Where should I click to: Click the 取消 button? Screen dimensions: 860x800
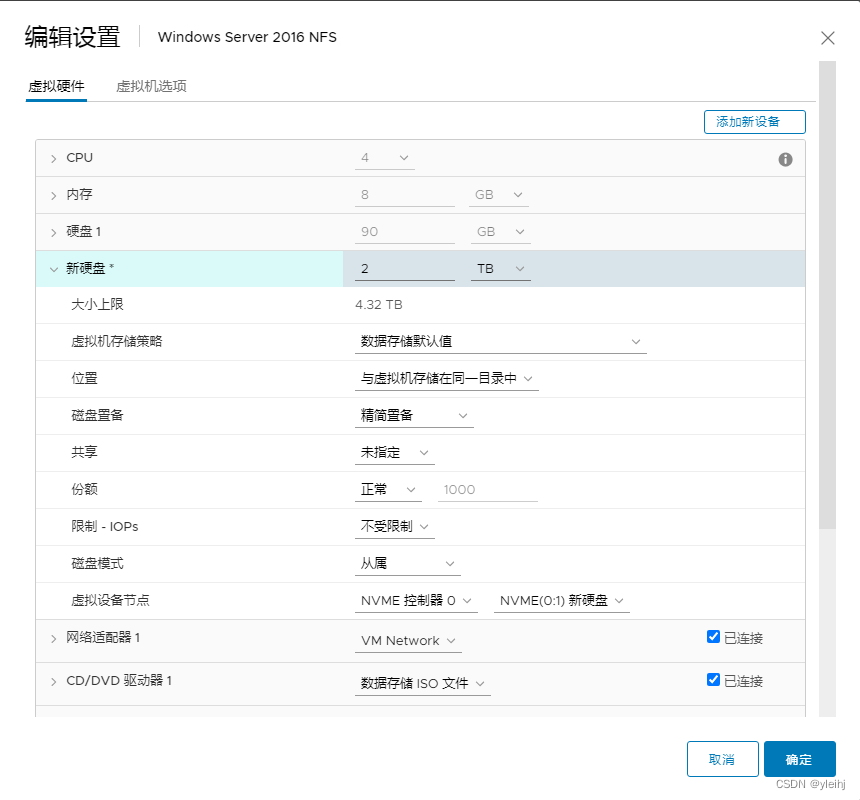722,759
